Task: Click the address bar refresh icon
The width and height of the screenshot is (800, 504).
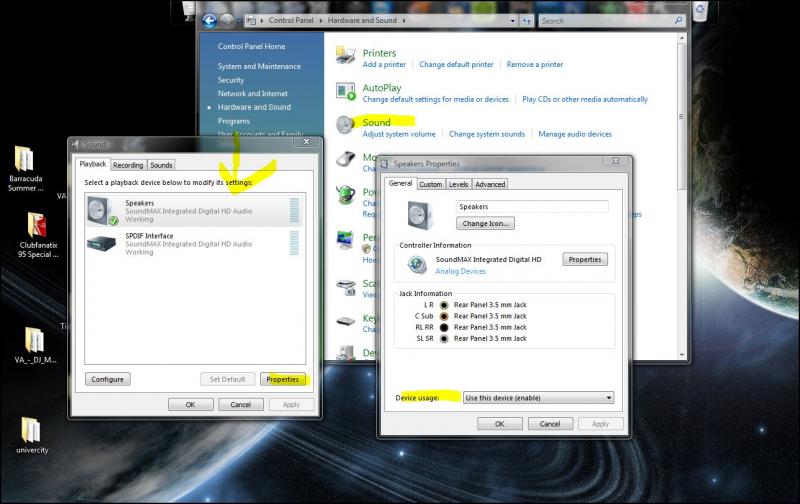Action: [526, 21]
